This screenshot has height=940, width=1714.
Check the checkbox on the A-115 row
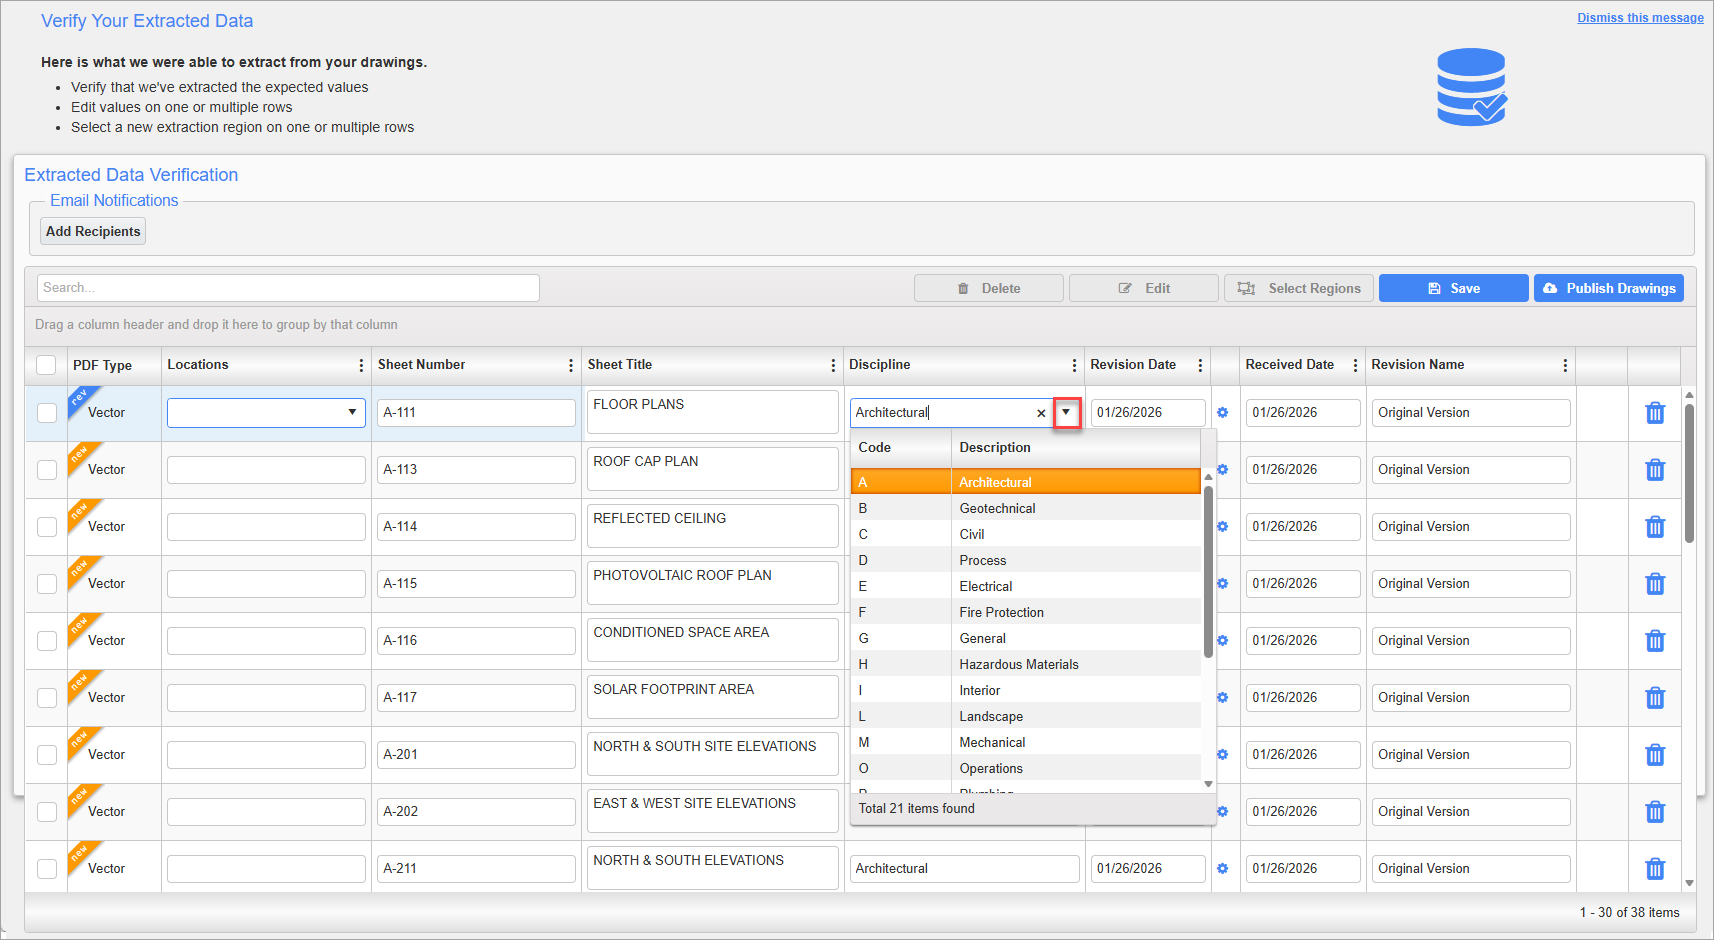(x=46, y=583)
